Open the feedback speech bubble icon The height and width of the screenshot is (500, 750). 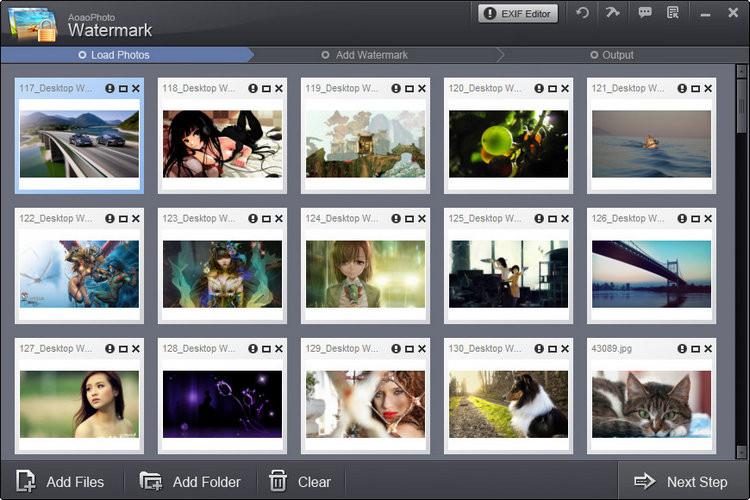pyautogui.click(x=645, y=12)
